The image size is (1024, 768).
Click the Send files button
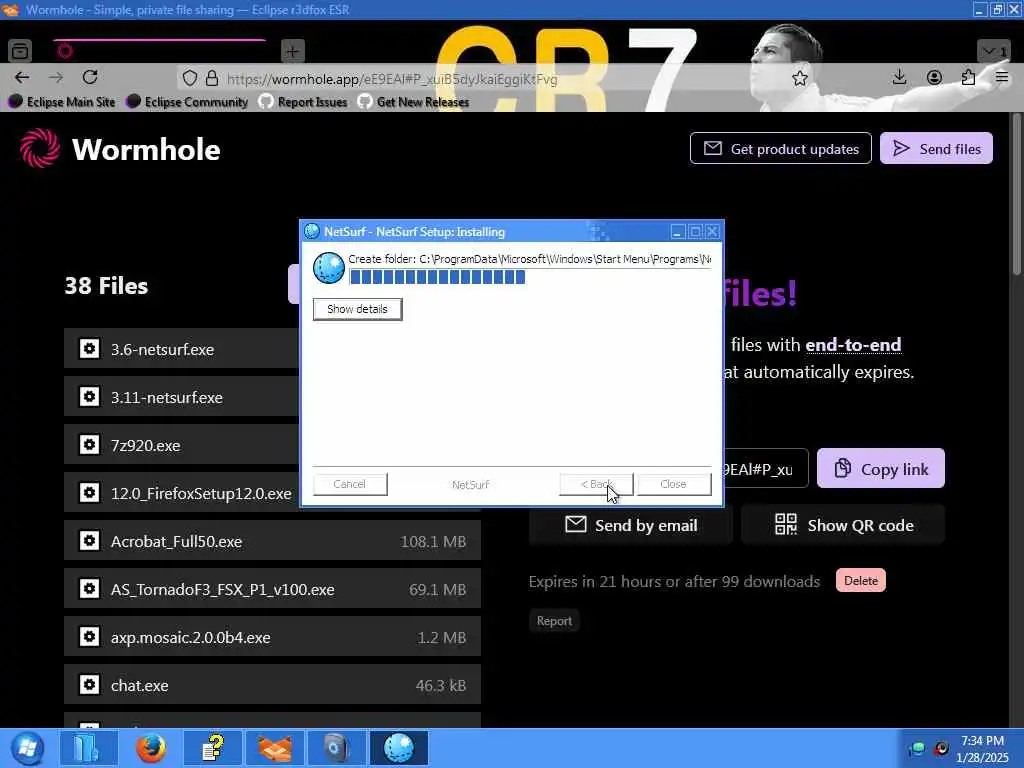pos(936,148)
